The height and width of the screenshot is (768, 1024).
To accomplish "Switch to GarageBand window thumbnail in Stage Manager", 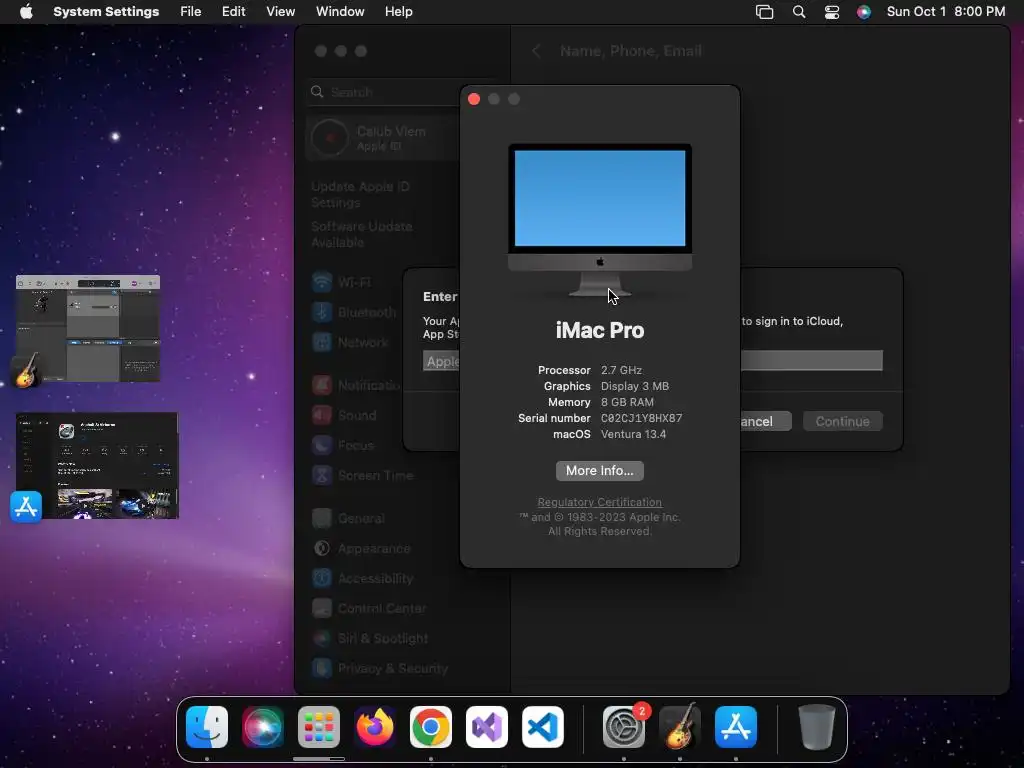I will (x=88, y=328).
